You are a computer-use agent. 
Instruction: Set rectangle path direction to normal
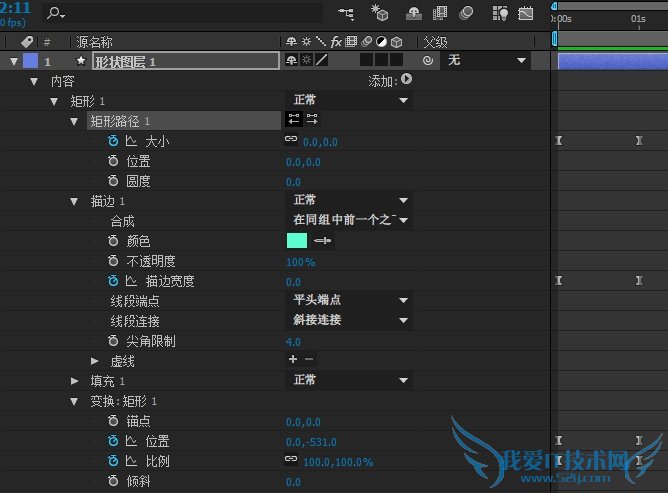(x=294, y=119)
